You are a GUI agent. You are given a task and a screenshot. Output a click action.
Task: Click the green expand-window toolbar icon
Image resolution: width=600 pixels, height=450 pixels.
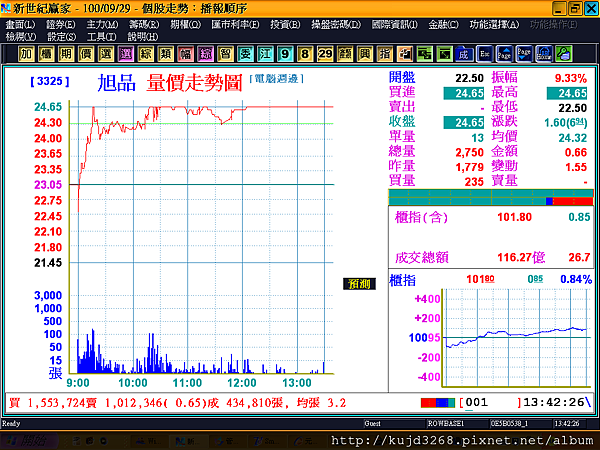click(x=444, y=54)
